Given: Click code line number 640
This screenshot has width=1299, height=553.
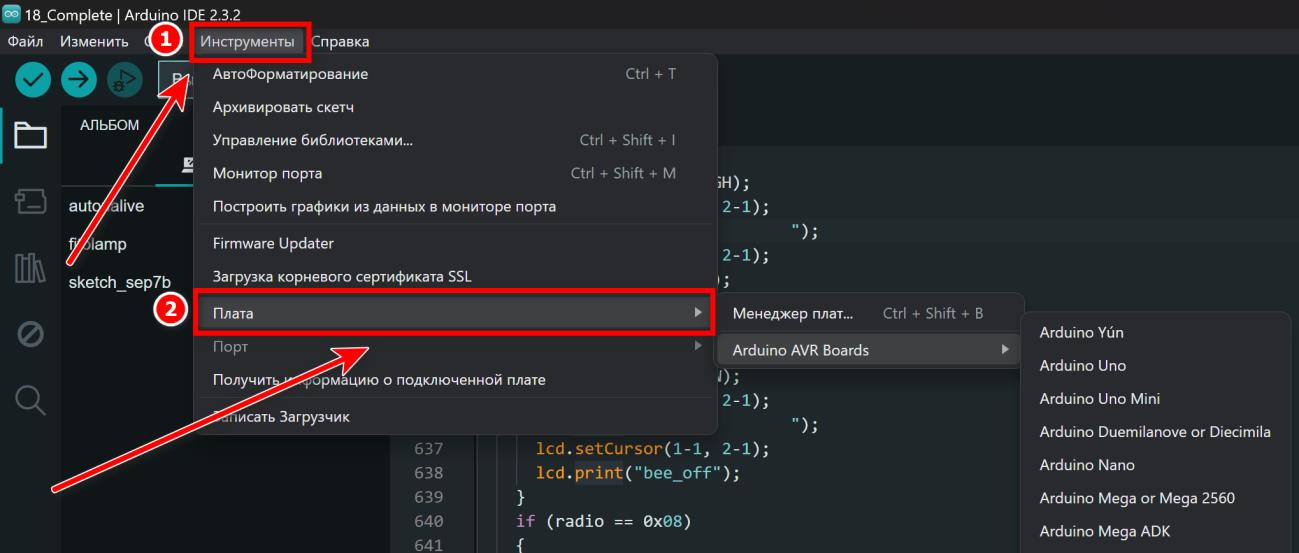Looking at the screenshot, I should pyautogui.click(x=428, y=521).
